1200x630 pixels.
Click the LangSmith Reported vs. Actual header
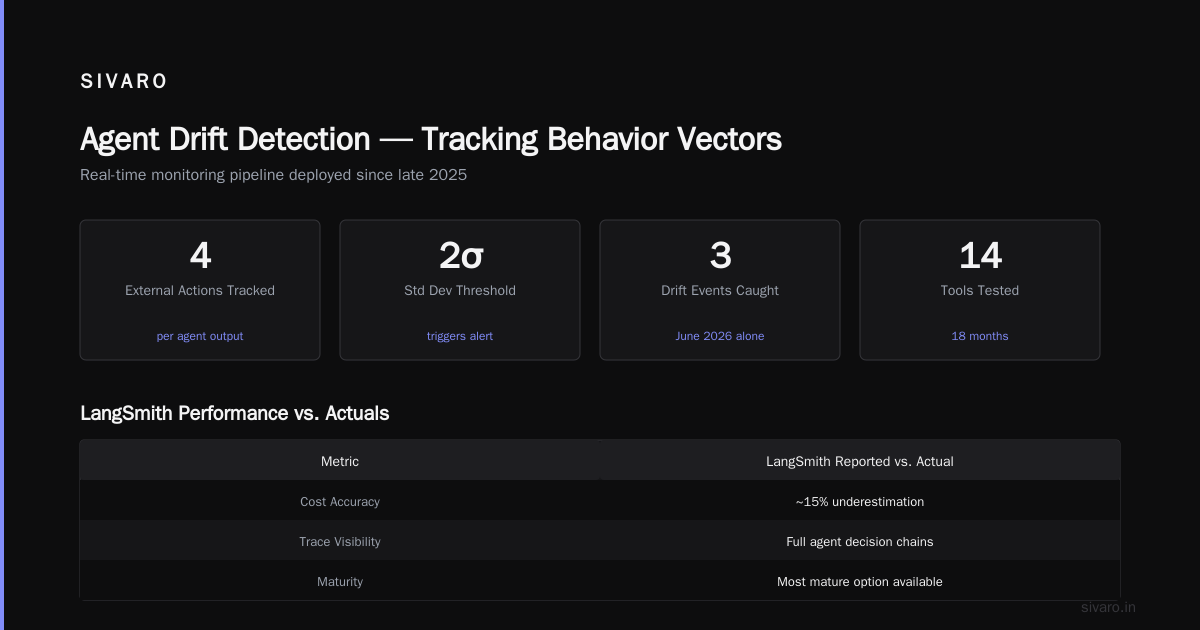[860, 461]
